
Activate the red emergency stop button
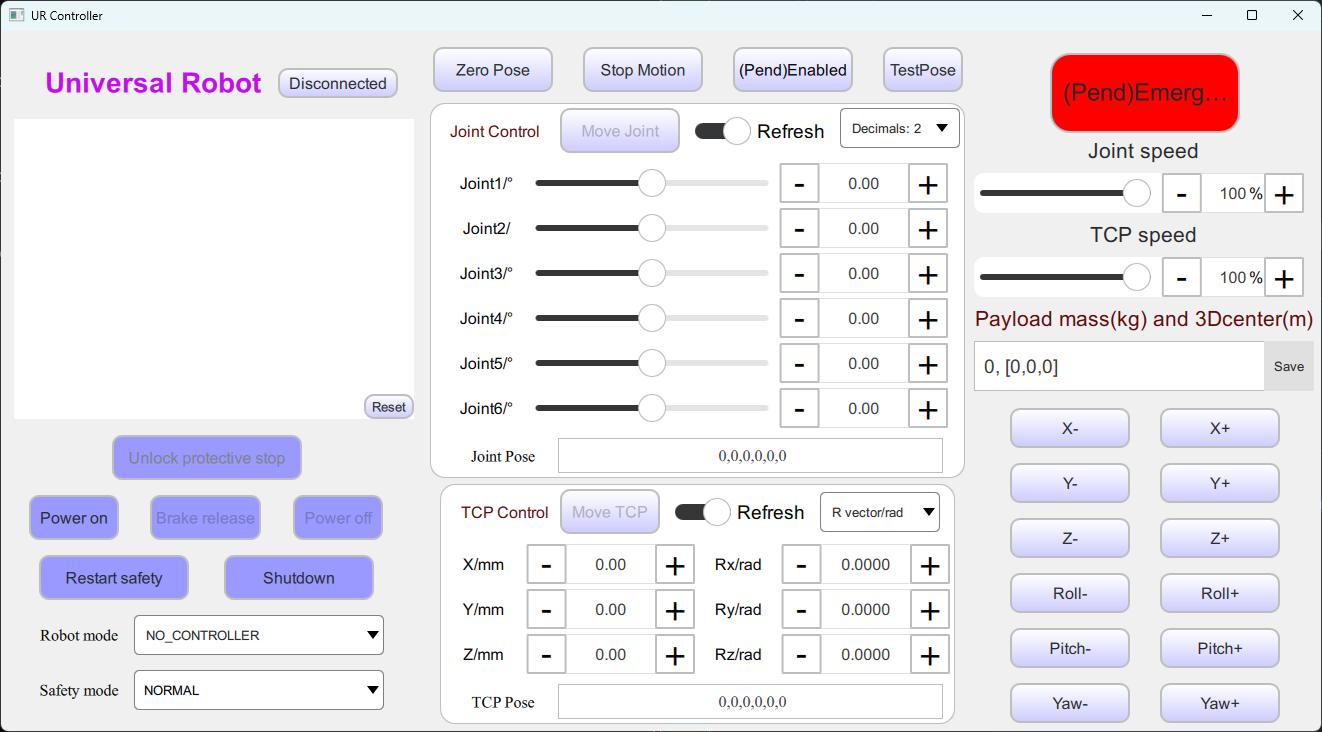1144,92
